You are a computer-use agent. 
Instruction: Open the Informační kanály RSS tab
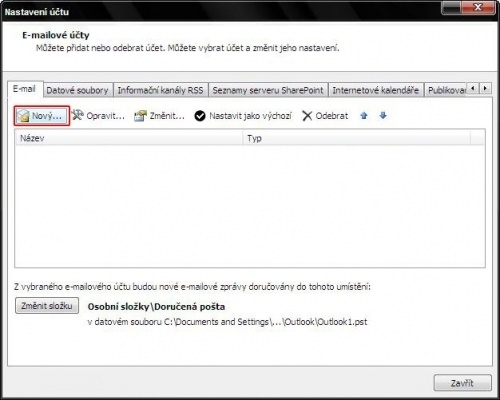point(161,90)
